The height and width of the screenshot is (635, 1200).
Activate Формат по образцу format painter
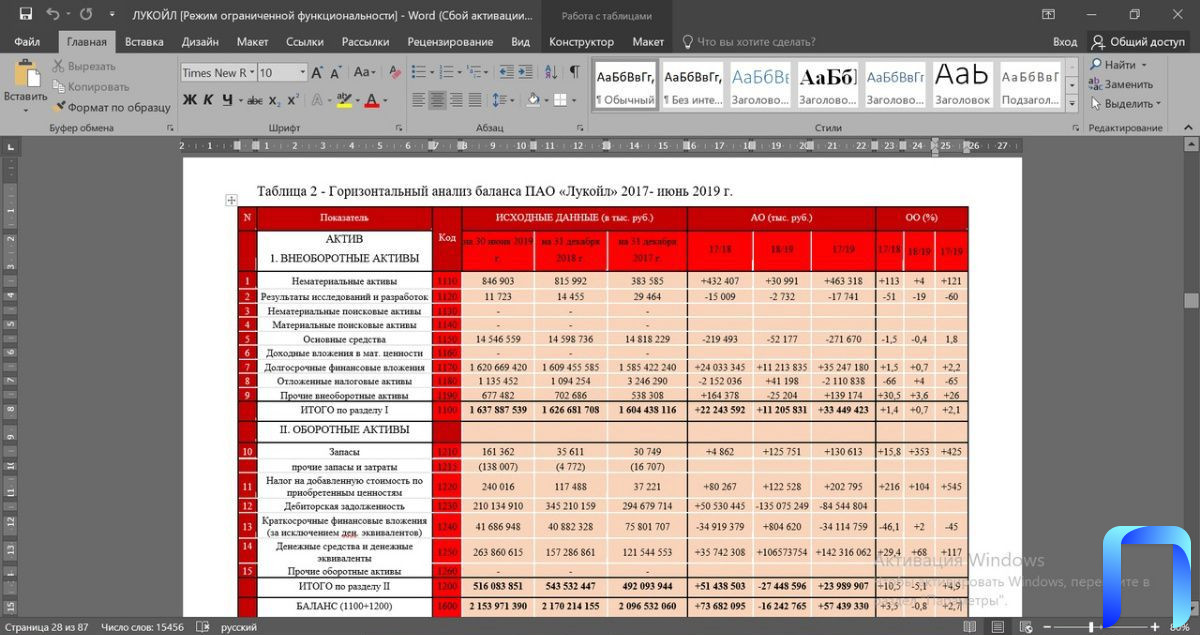pos(111,107)
